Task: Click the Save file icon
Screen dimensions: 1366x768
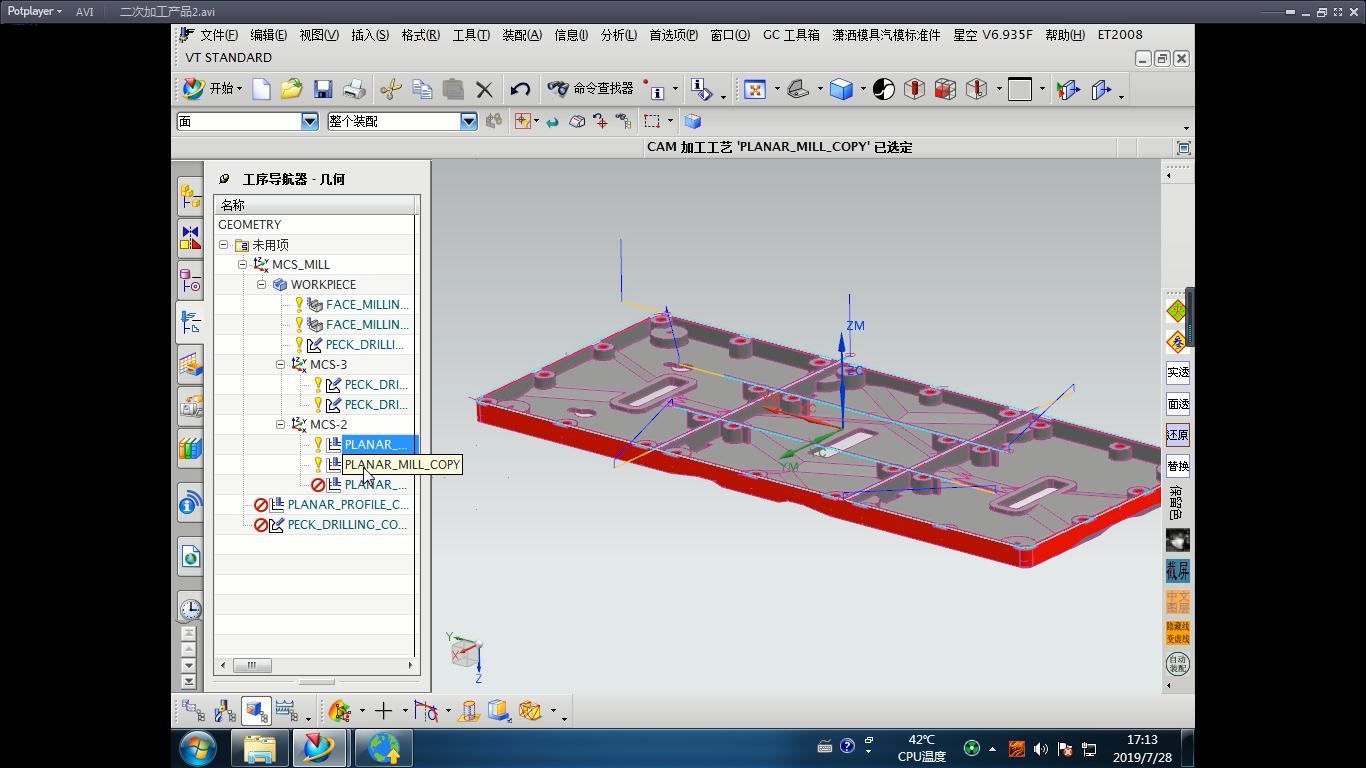Action: point(322,89)
